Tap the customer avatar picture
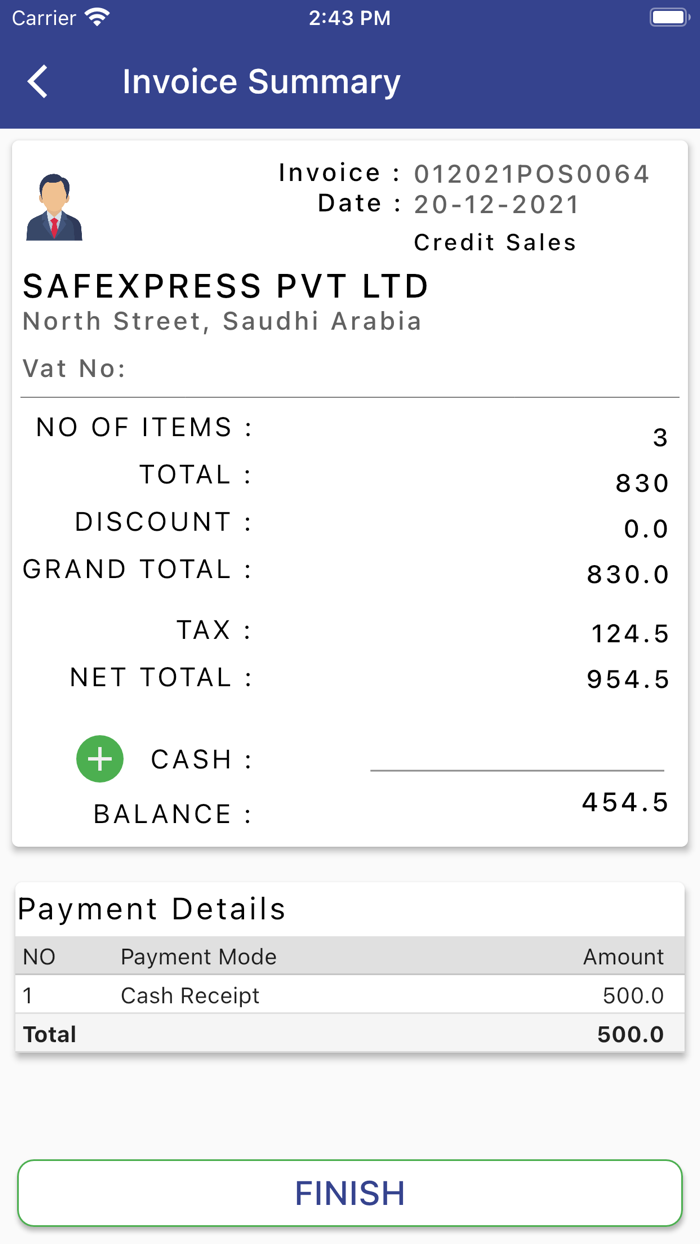Image resolution: width=700 pixels, height=1244 pixels. 53,200
